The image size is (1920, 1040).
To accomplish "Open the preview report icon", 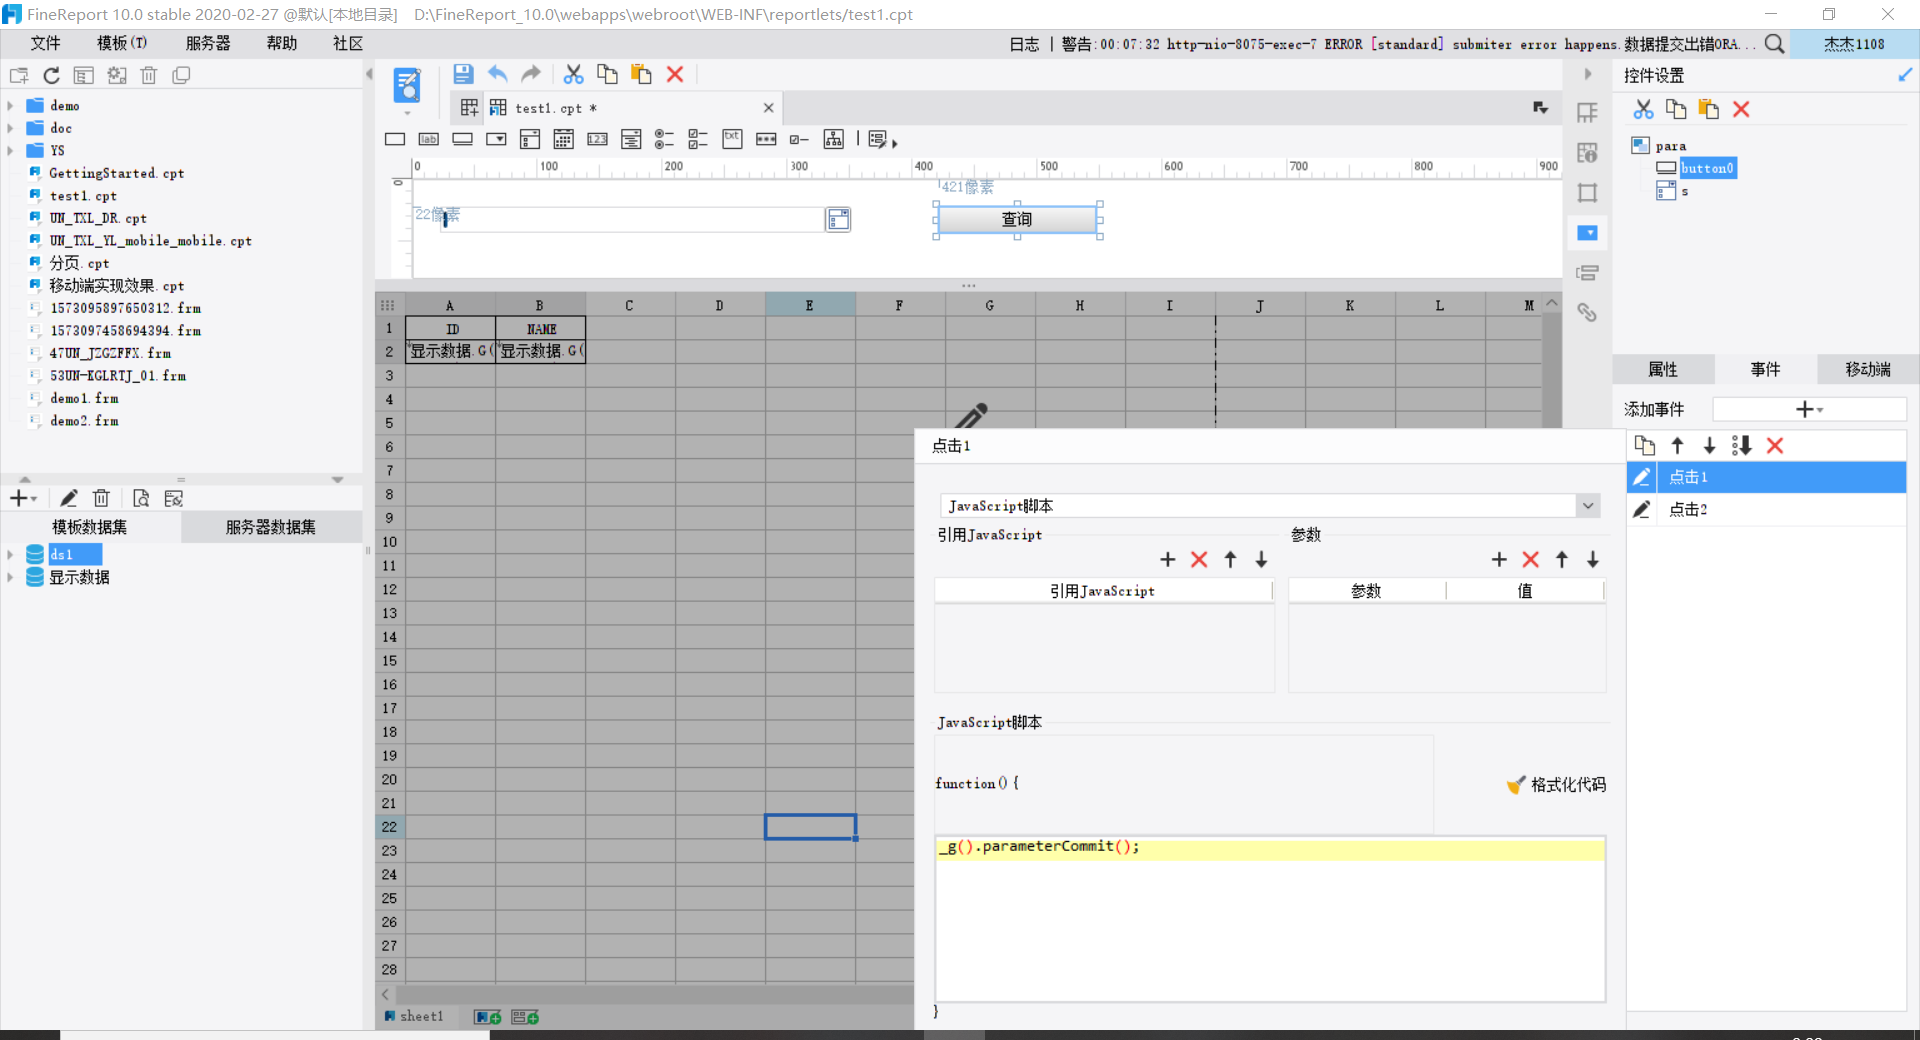I will (407, 85).
